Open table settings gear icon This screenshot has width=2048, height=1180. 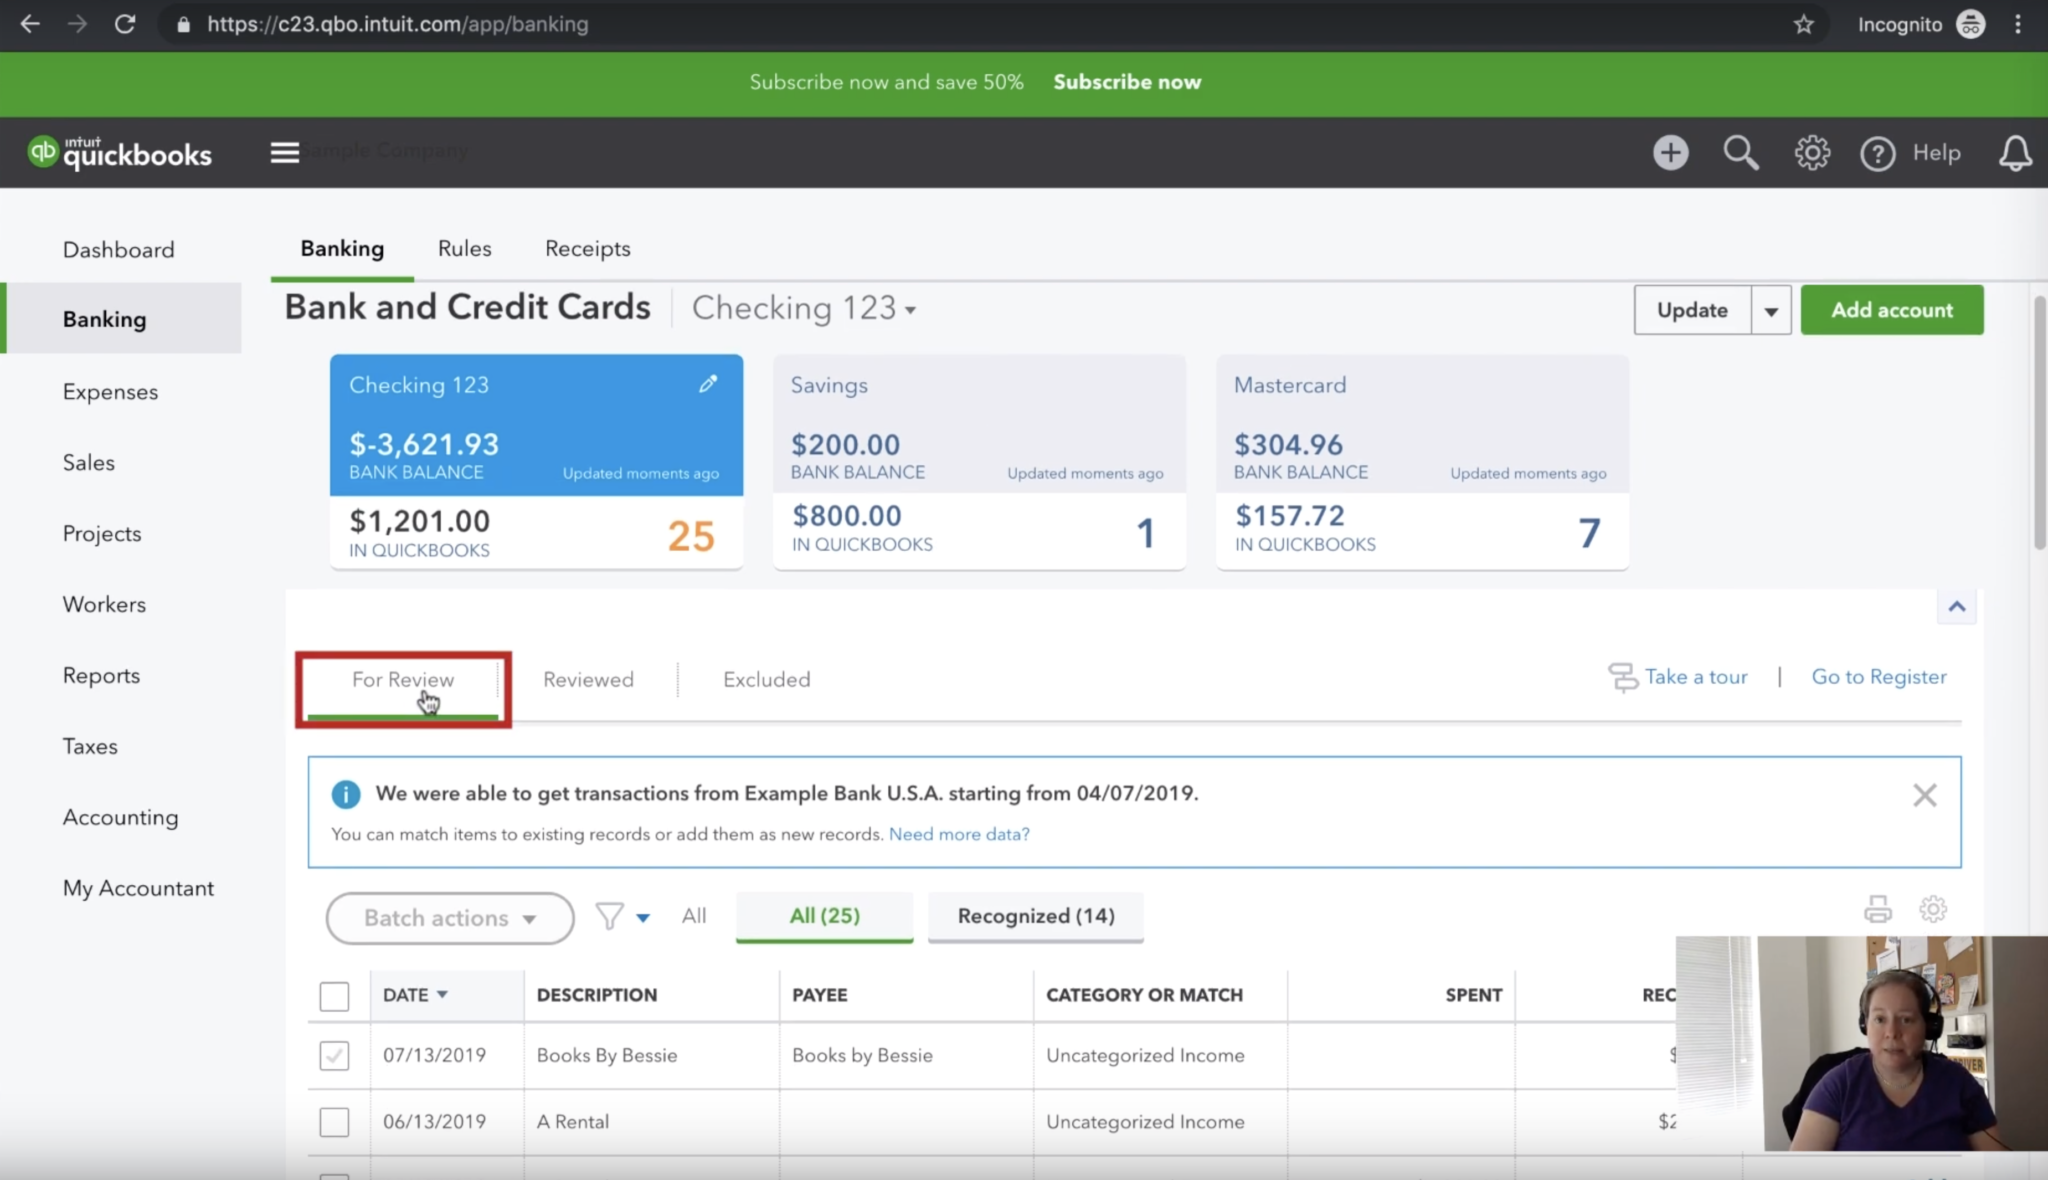(1932, 909)
